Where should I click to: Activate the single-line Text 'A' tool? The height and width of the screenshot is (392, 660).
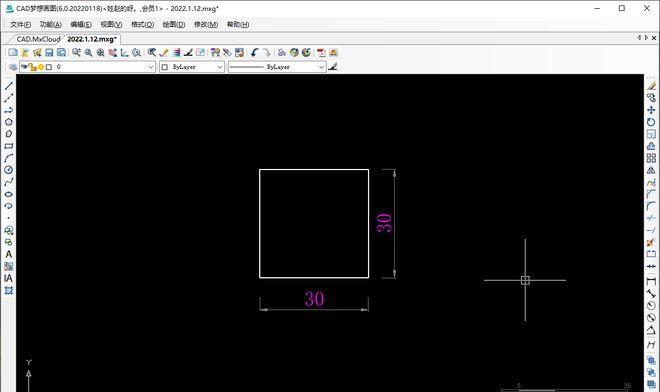click(x=8, y=254)
